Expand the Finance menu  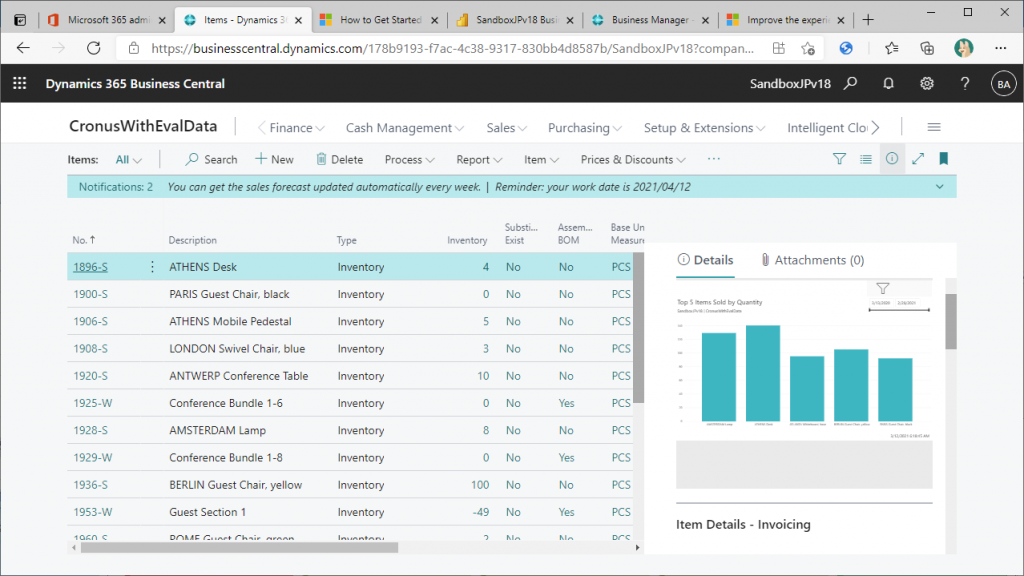click(x=297, y=128)
